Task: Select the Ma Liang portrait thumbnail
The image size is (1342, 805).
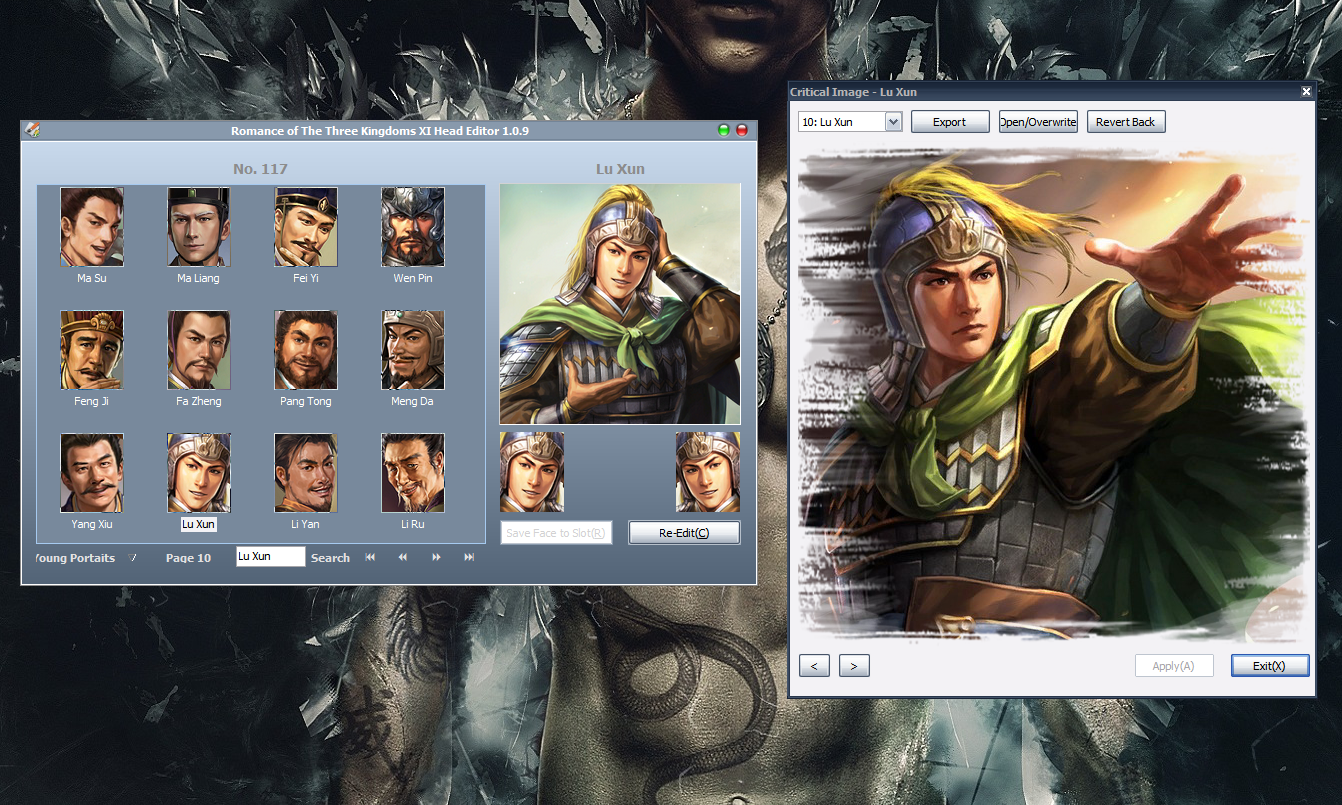Action: click(199, 227)
